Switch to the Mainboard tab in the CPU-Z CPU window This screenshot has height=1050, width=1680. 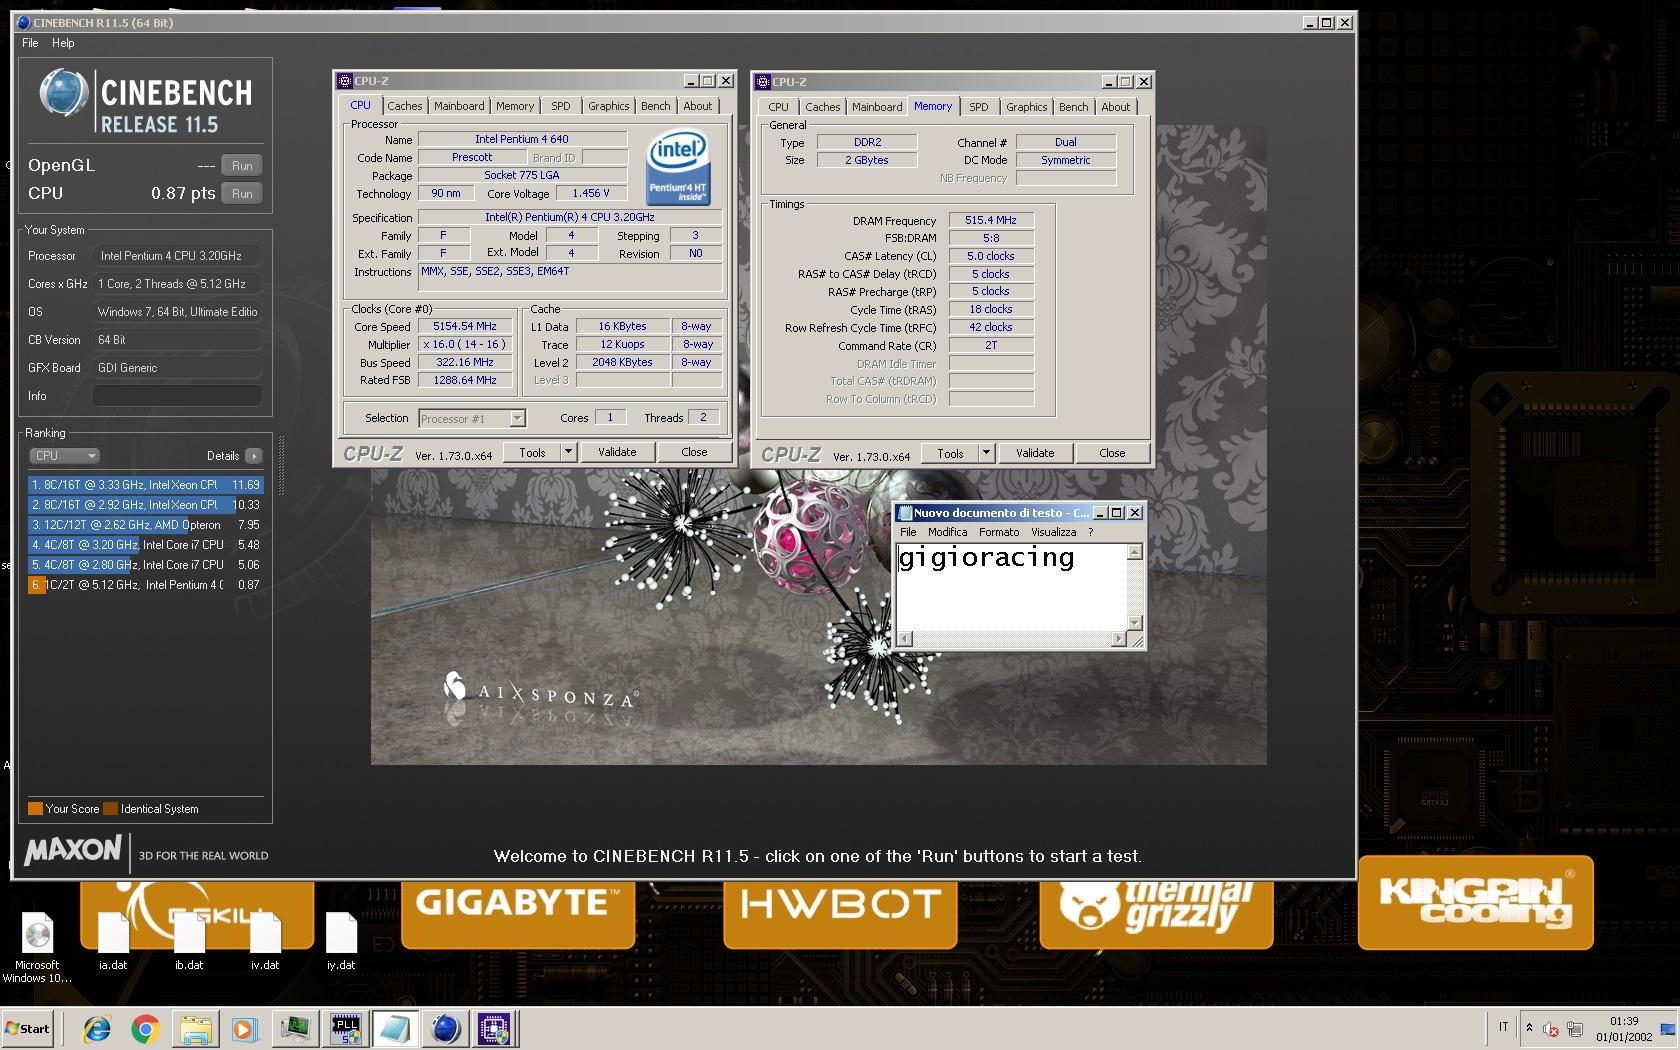coord(459,106)
